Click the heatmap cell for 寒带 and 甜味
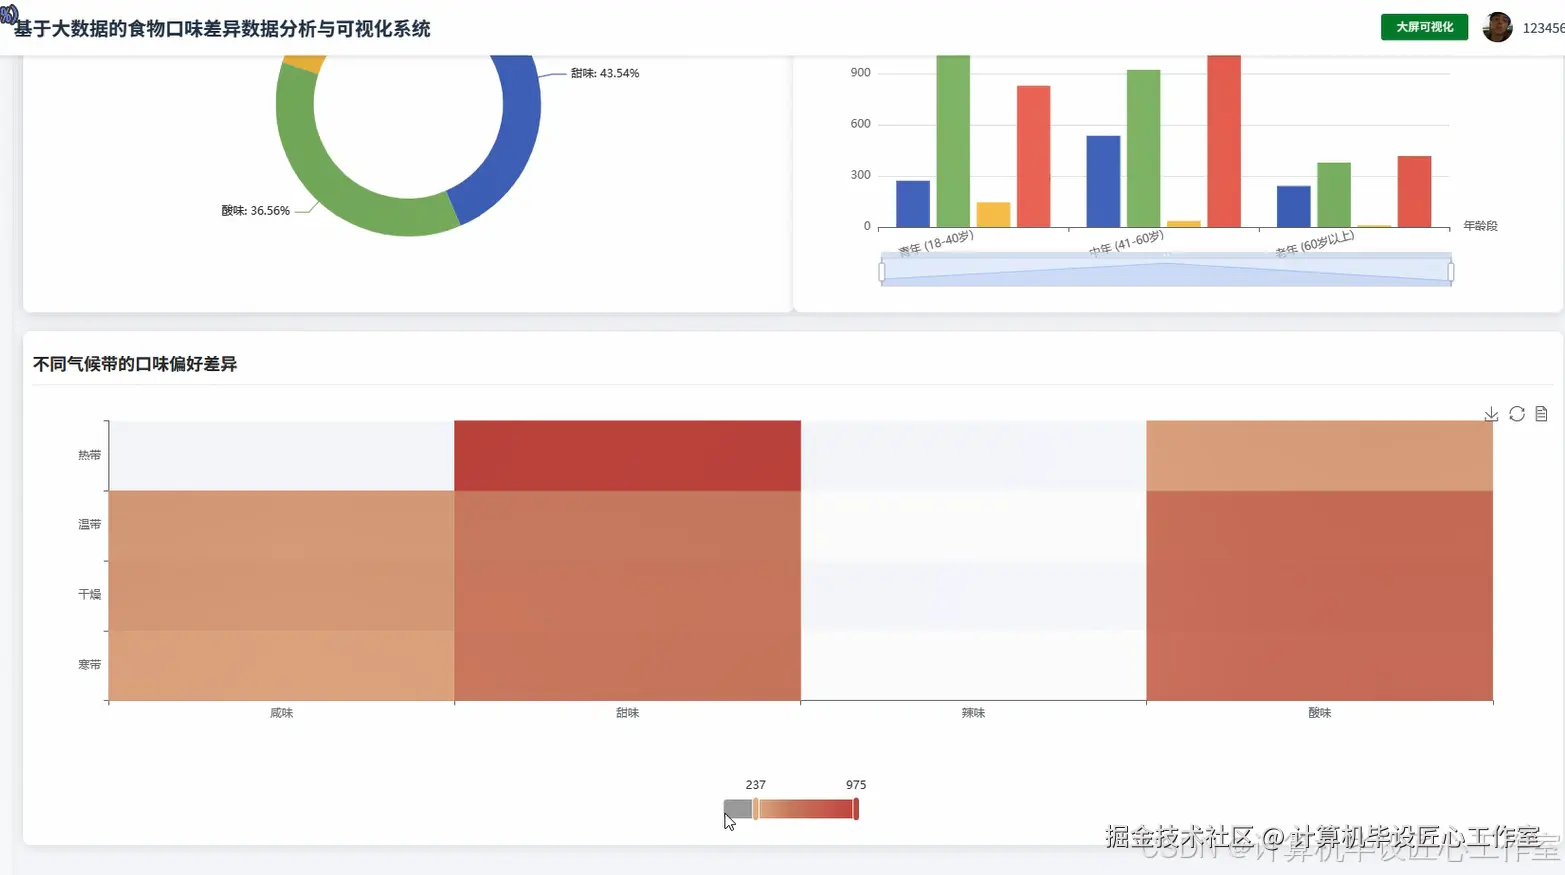Image resolution: width=1565 pixels, height=875 pixels. (x=627, y=665)
